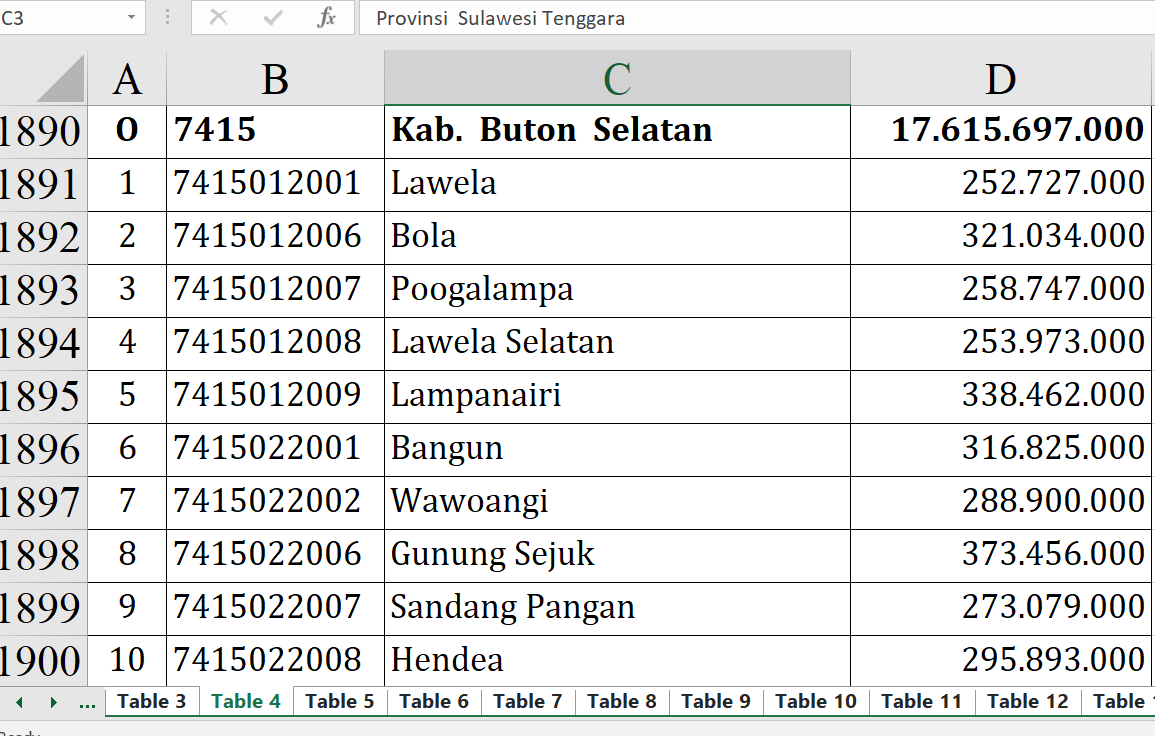Viewport: 1155px width, 736px height.
Task: Select column D header
Action: [x=1001, y=79]
